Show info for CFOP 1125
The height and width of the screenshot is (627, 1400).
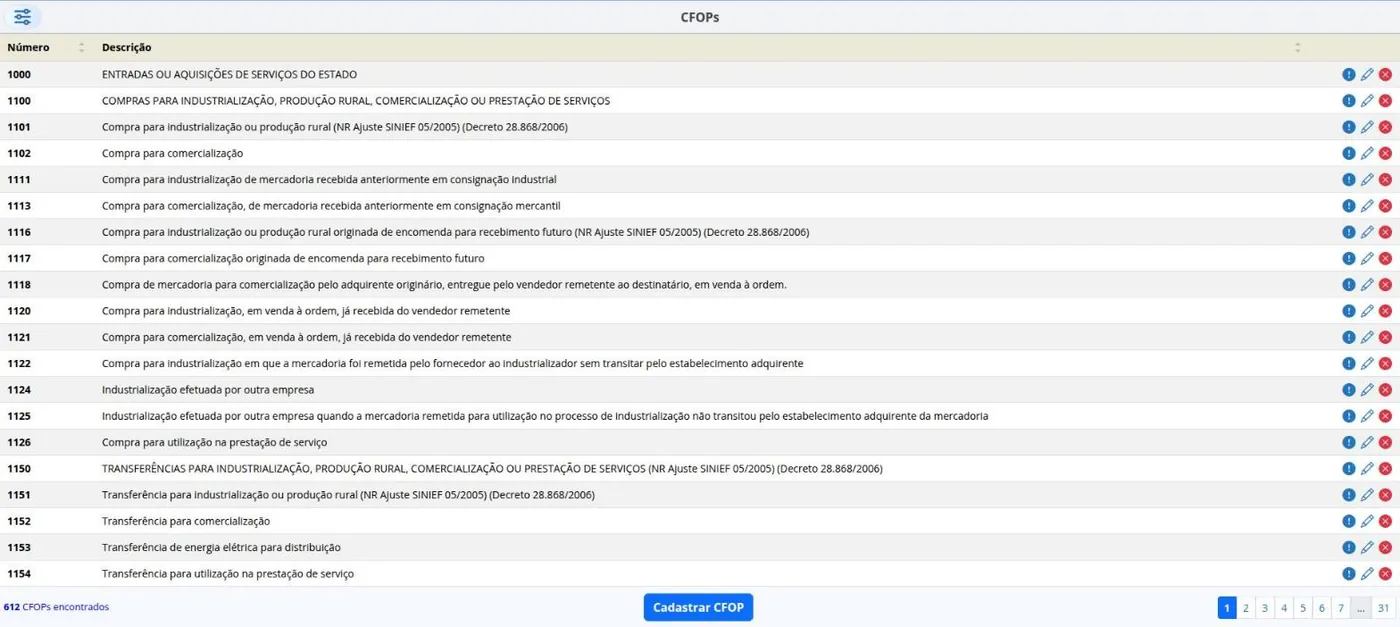pos(1349,416)
